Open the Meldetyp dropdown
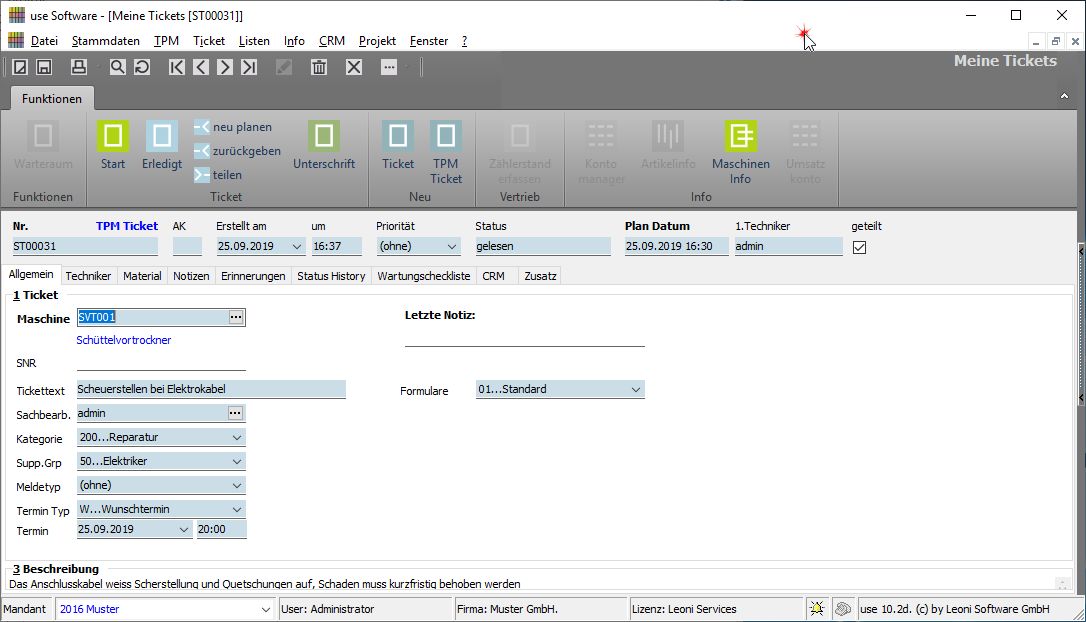The image size is (1086, 622). pyautogui.click(x=237, y=486)
